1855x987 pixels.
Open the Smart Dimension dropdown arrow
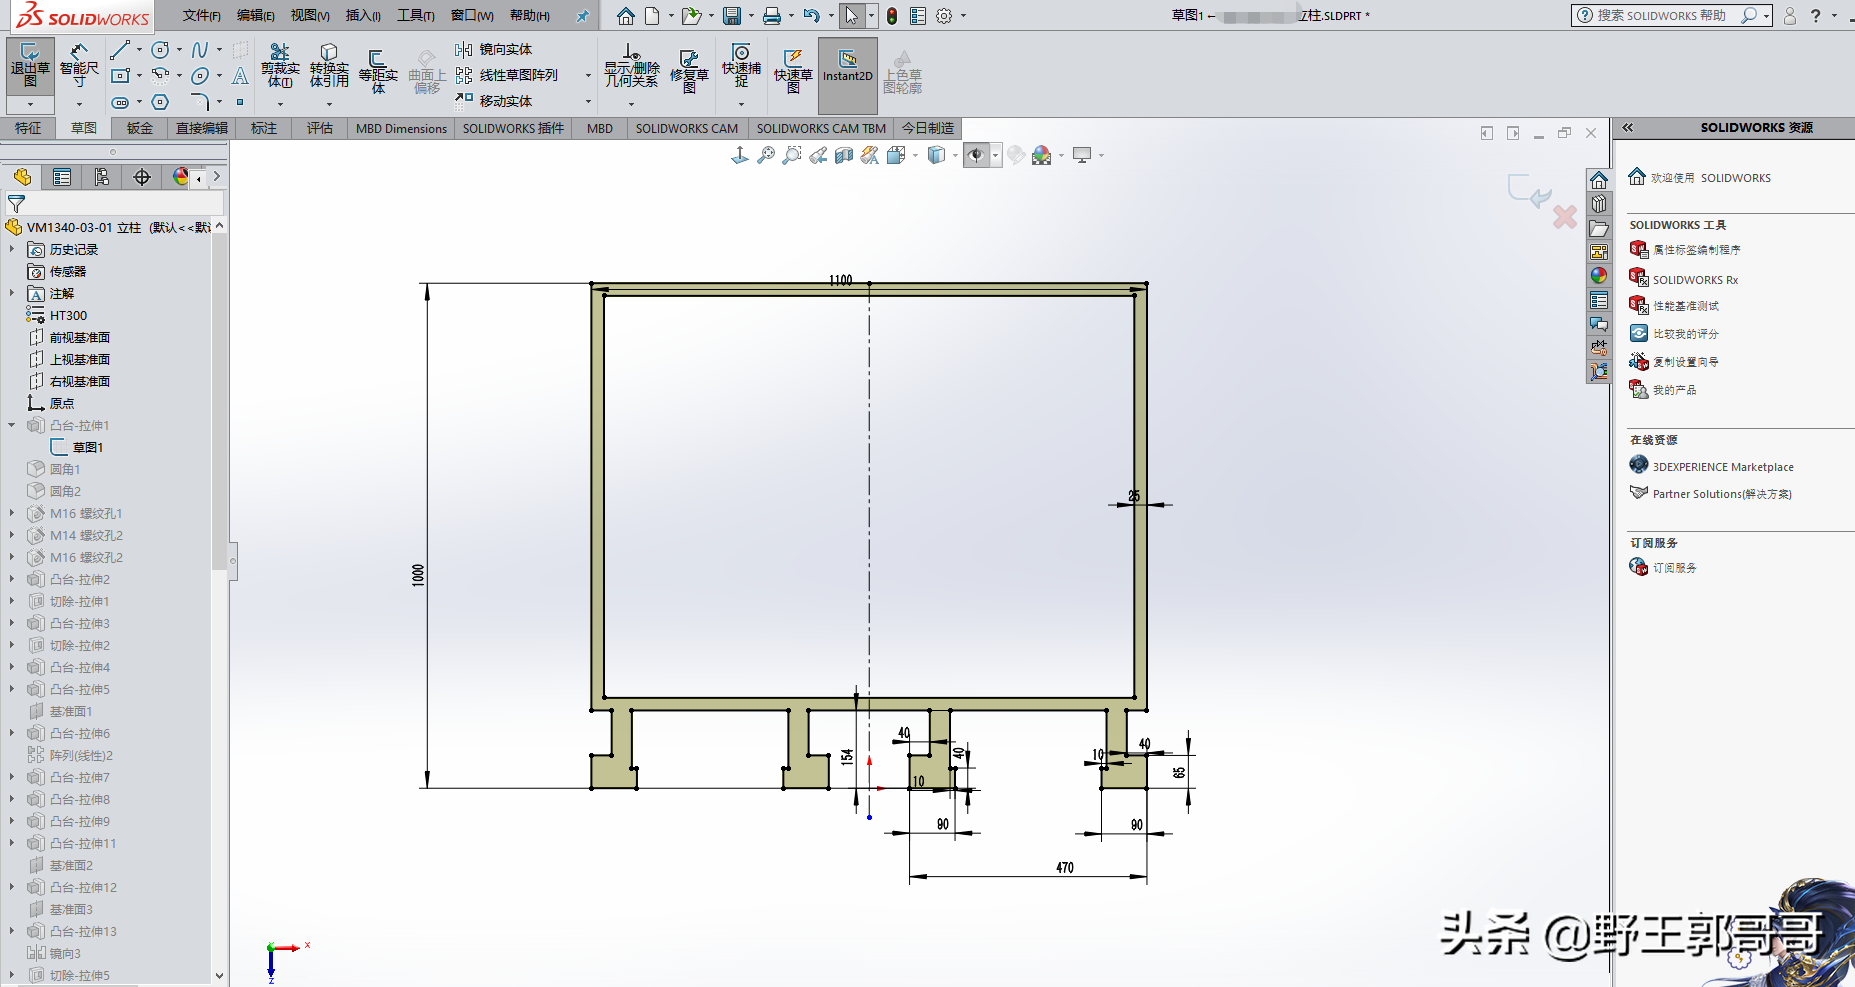(79, 104)
